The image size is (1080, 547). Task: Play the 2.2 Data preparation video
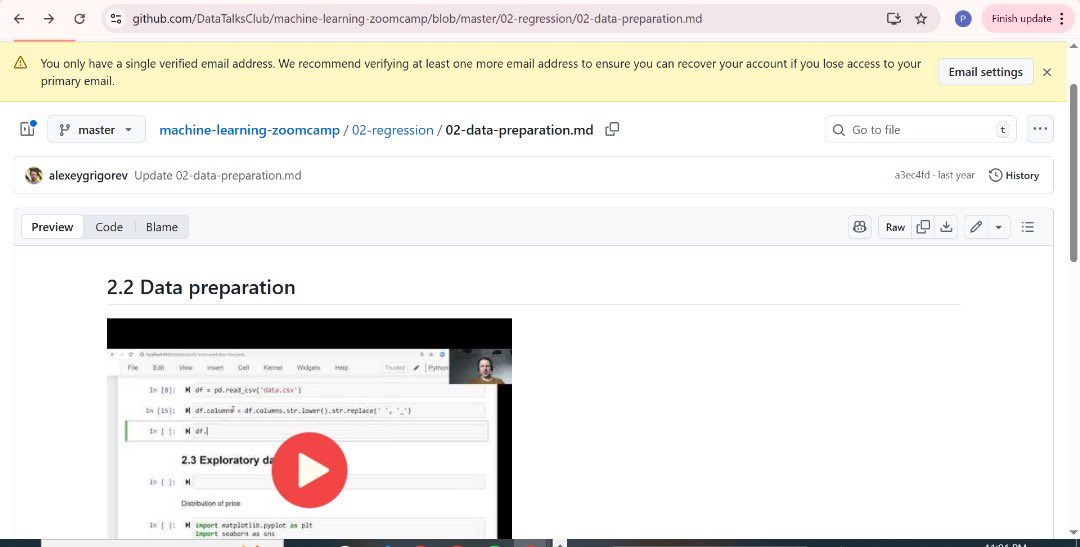click(x=309, y=470)
